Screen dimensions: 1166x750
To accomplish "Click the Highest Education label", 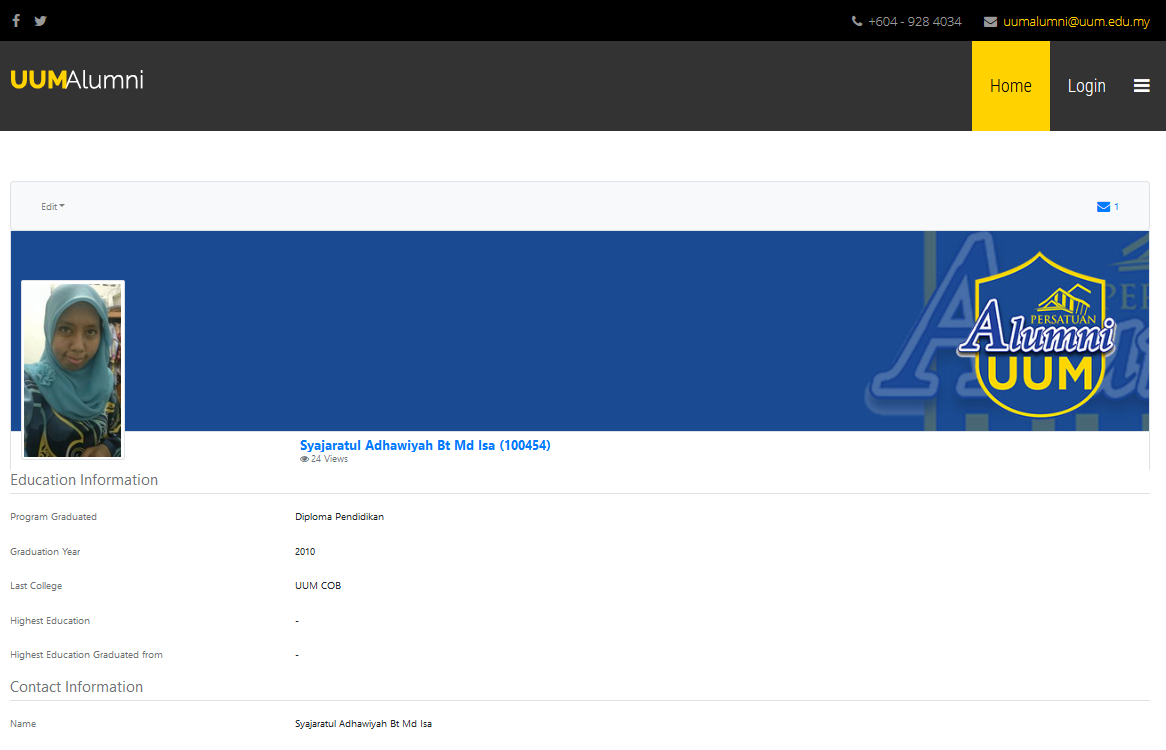I will (50, 621).
